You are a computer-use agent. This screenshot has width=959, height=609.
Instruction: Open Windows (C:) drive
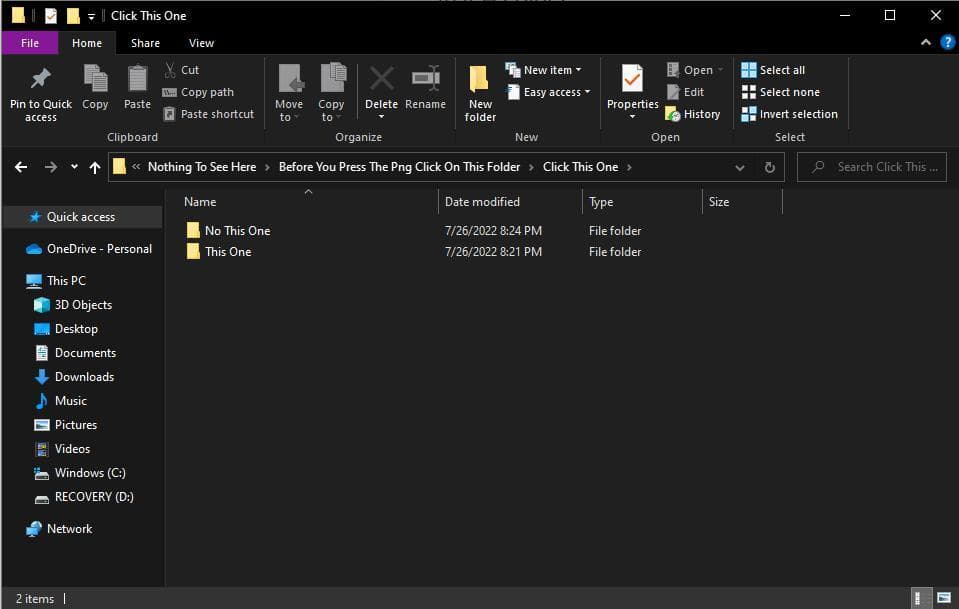pyautogui.click(x=80, y=473)
